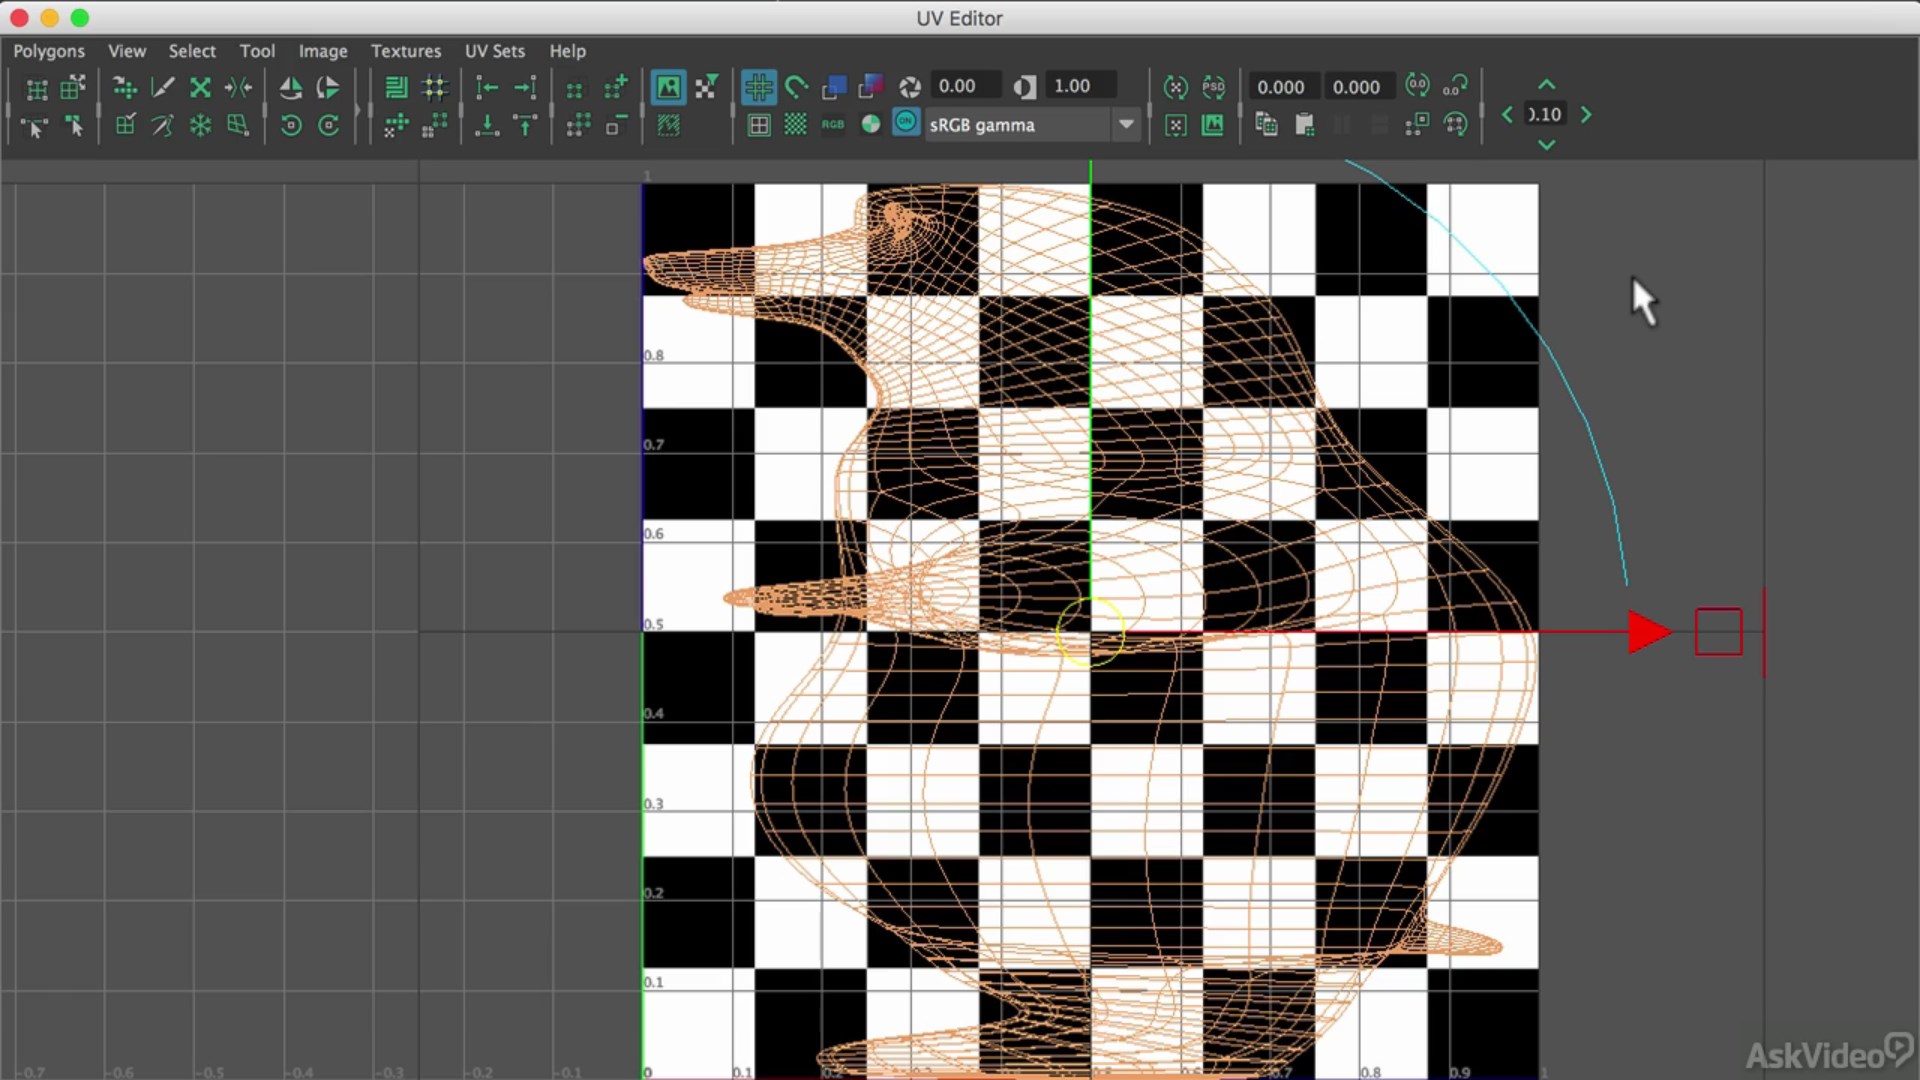
Task: Open the Polygons menu
Action: (49, 51)
